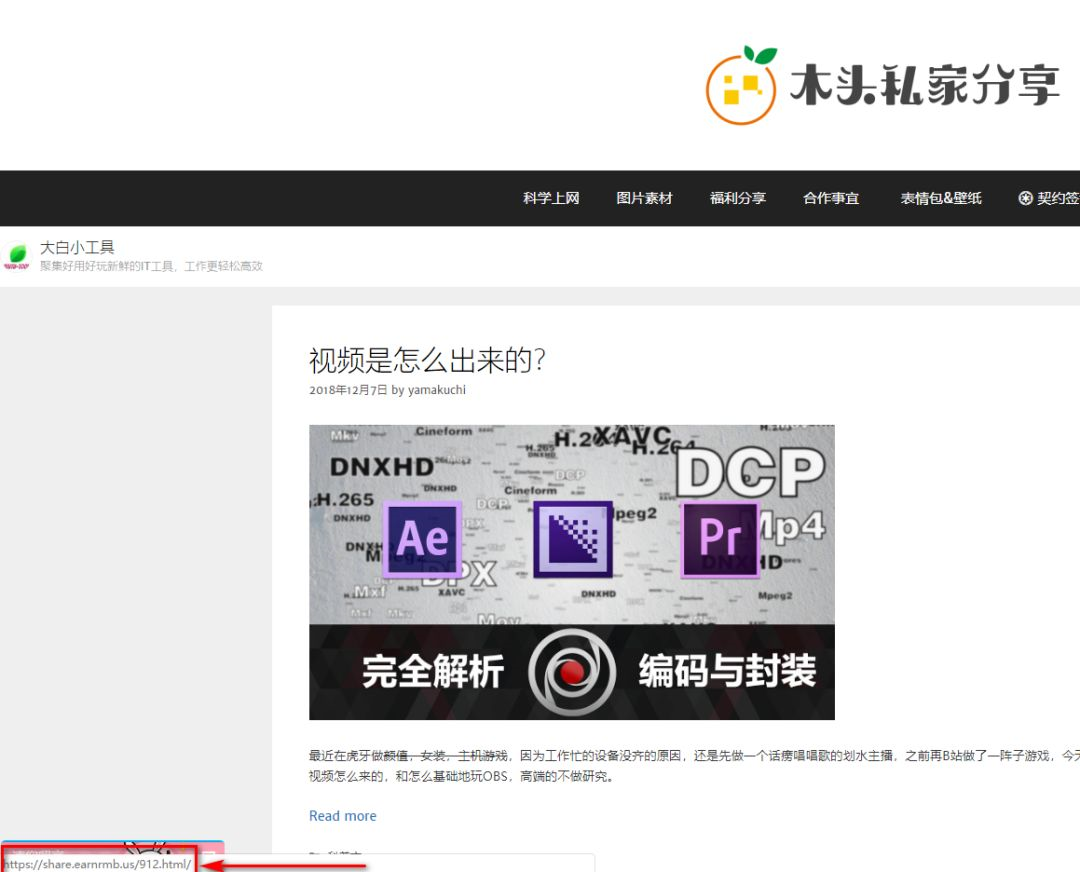Click the excerpt starting with 最近在虎牙做
This screenshot has height=872, width=1080.
[694, 766]
